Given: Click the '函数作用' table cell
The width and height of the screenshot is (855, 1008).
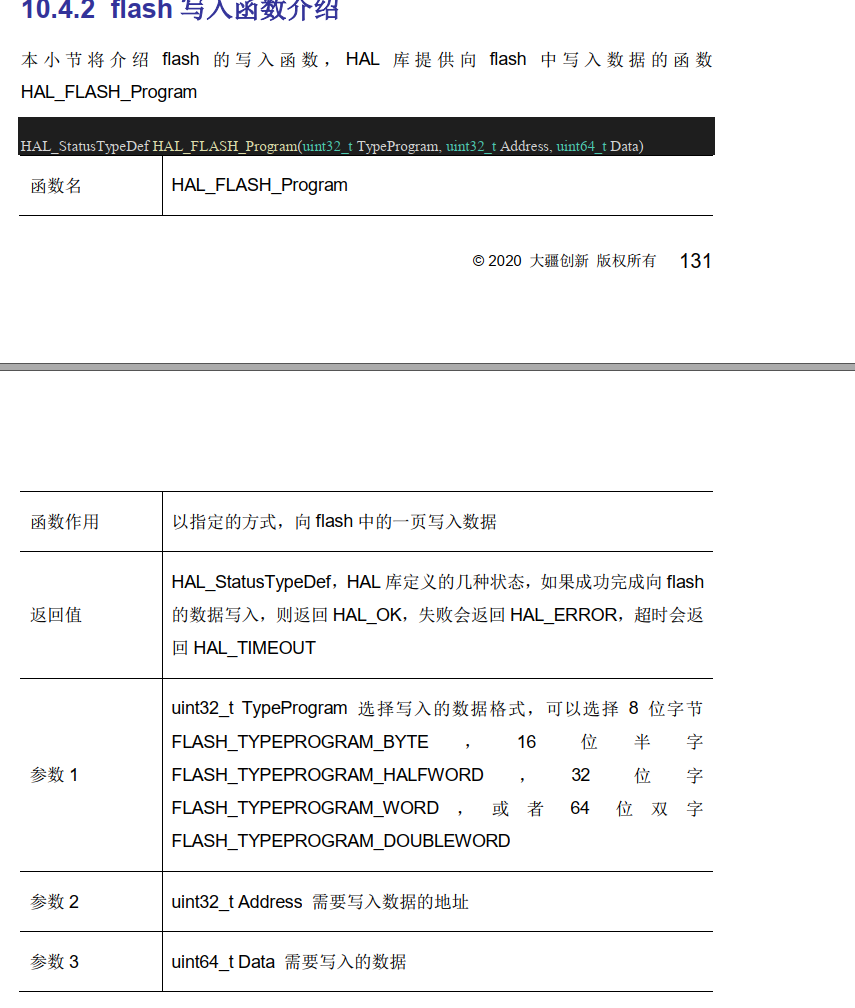Looking at the screenshot, I should [x=91, y=521].
